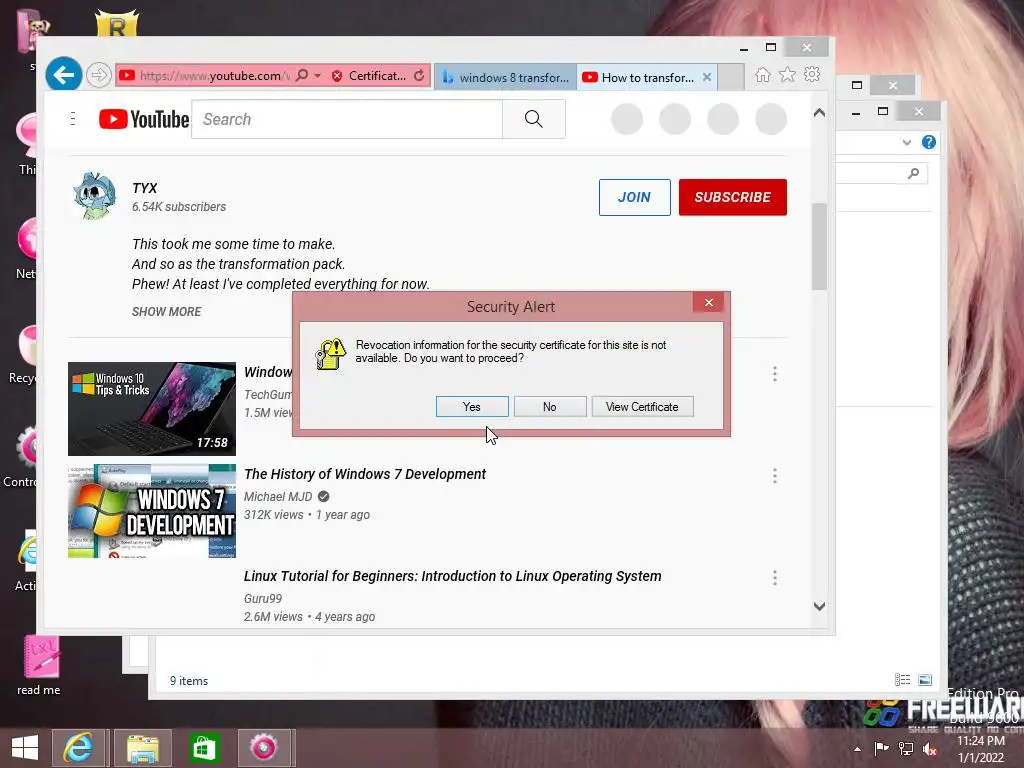This screenshot has height=768, width=1024.
Task: Open a new blank tab
Action: tap(731, 77)
